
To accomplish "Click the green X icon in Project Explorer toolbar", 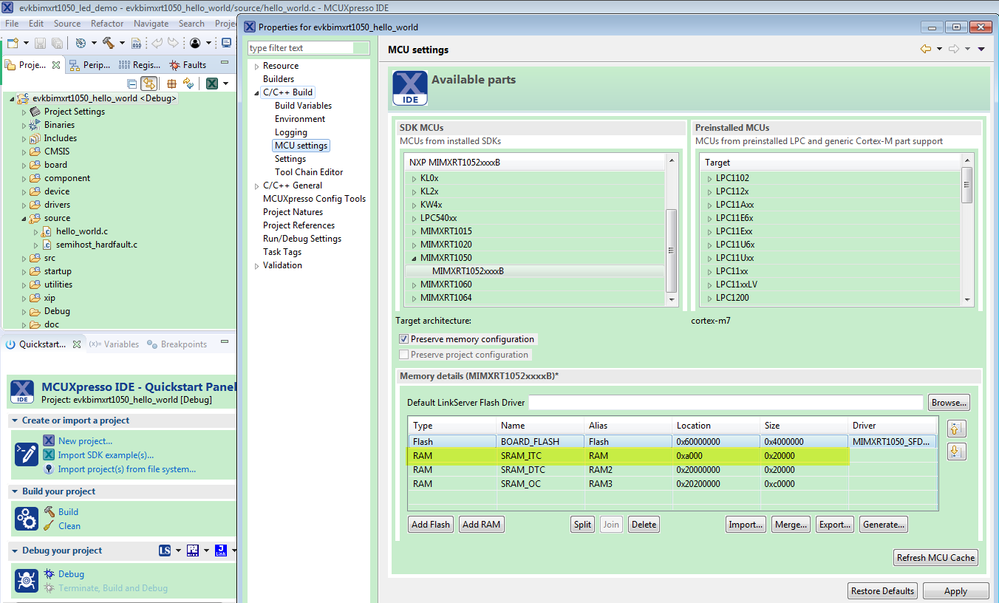I will click(212, 84).
